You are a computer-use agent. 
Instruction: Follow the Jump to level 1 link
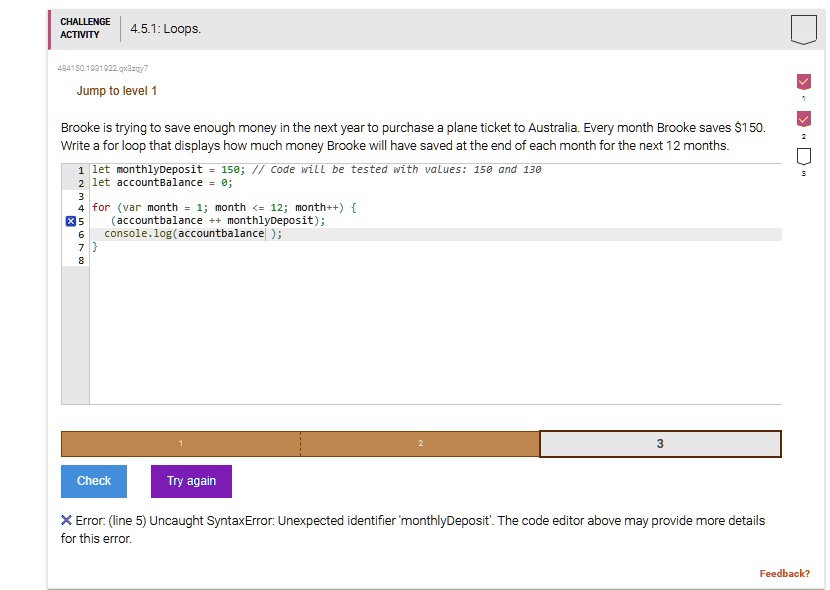(x=117, y=91)
